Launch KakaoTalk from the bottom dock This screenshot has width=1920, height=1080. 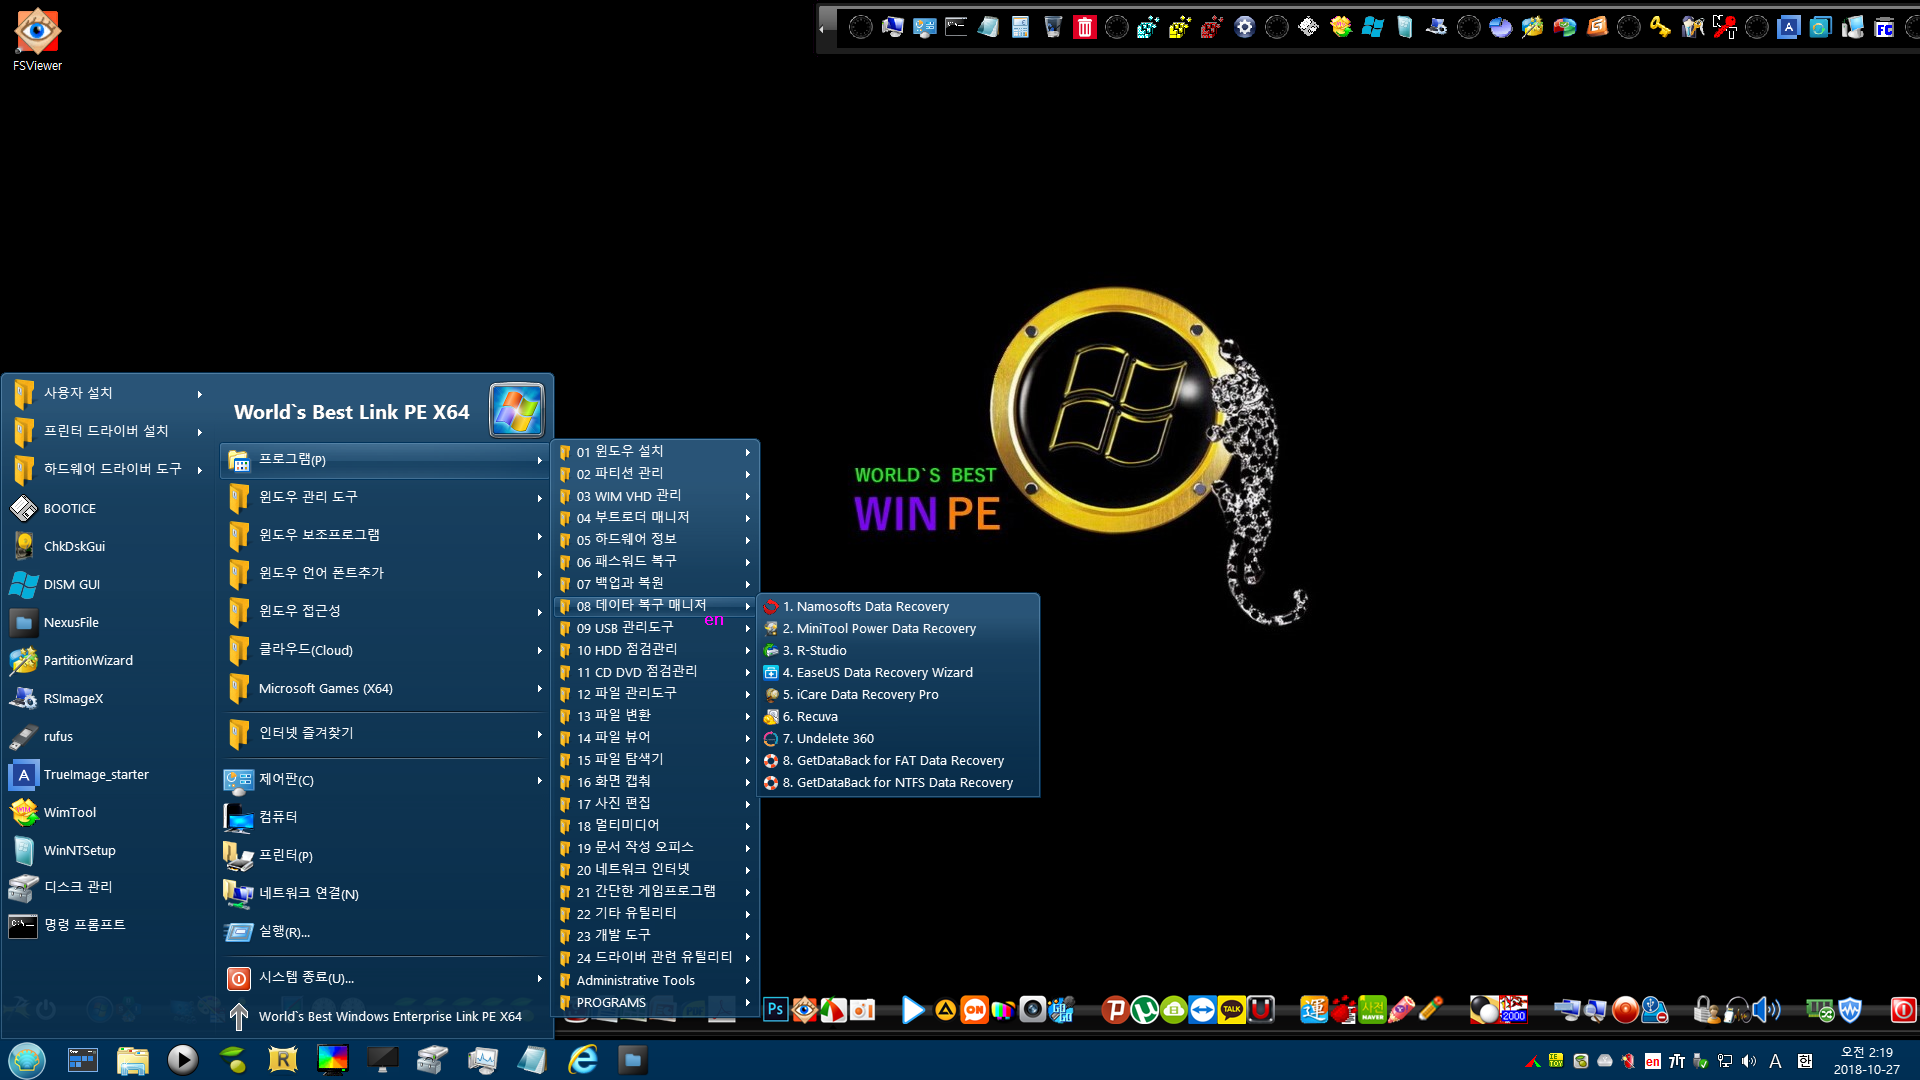(1232, 1010)
